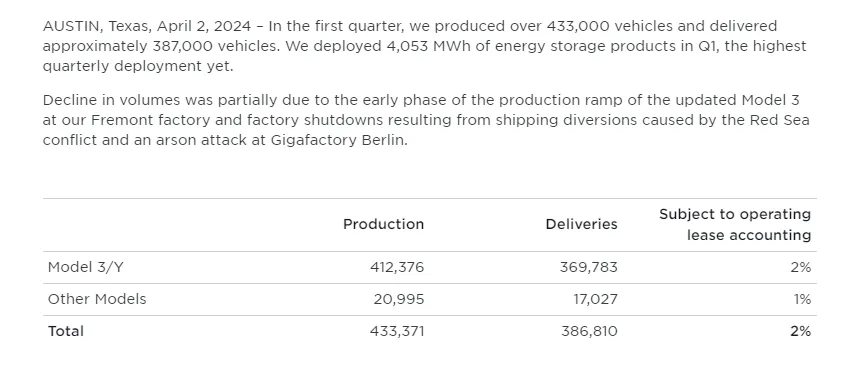Image resolution: width=849 pixels, height=369 pixels.
Task: Click the Deliveries column header
Action: click(x=582, y=224)
